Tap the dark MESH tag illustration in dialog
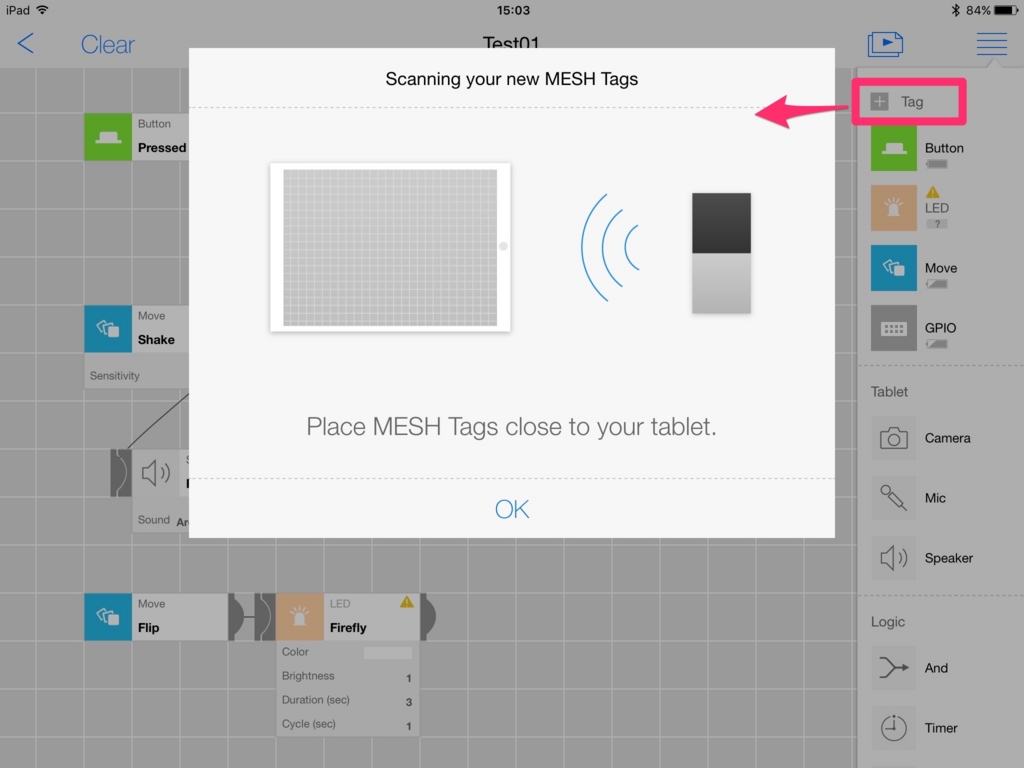 (x=721, y=253)
